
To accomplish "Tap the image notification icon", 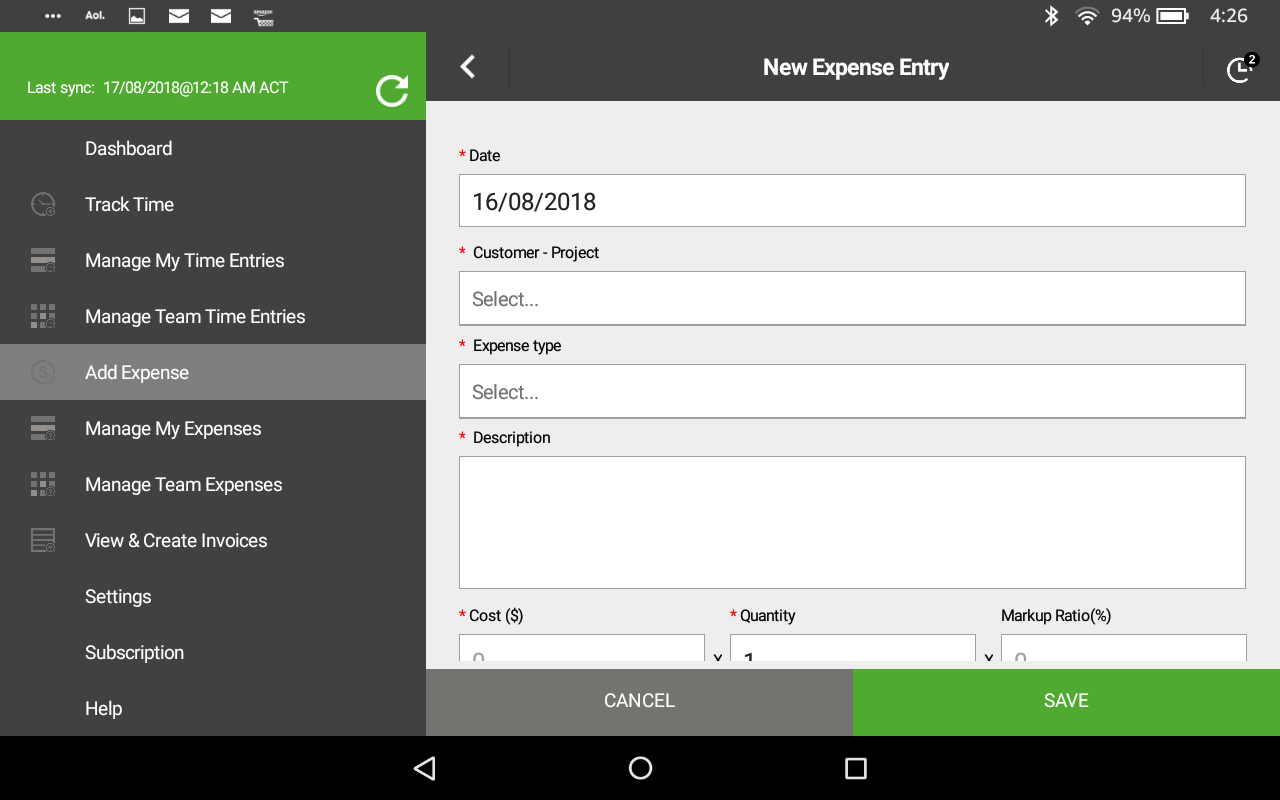I will point(137,16).
